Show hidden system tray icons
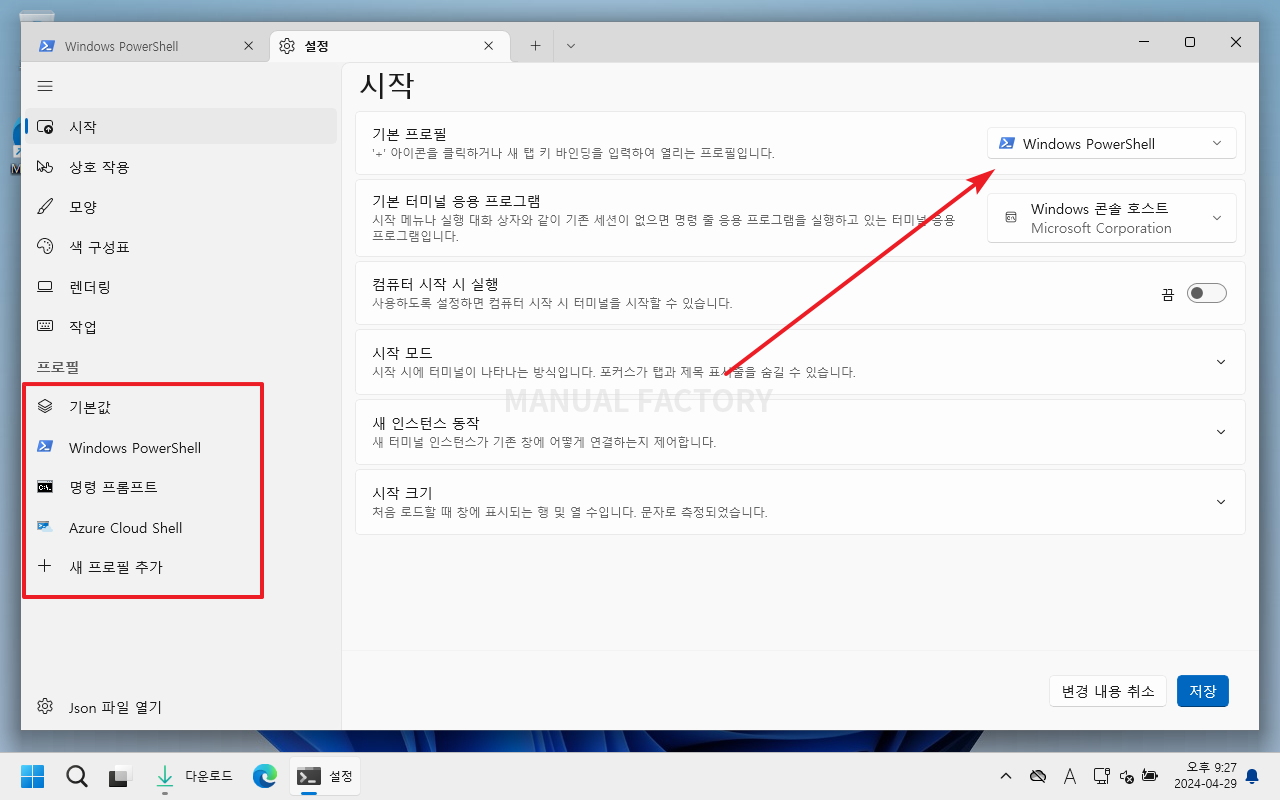The height and width of the screenshot is (800, 1280). coord(1006,776)
